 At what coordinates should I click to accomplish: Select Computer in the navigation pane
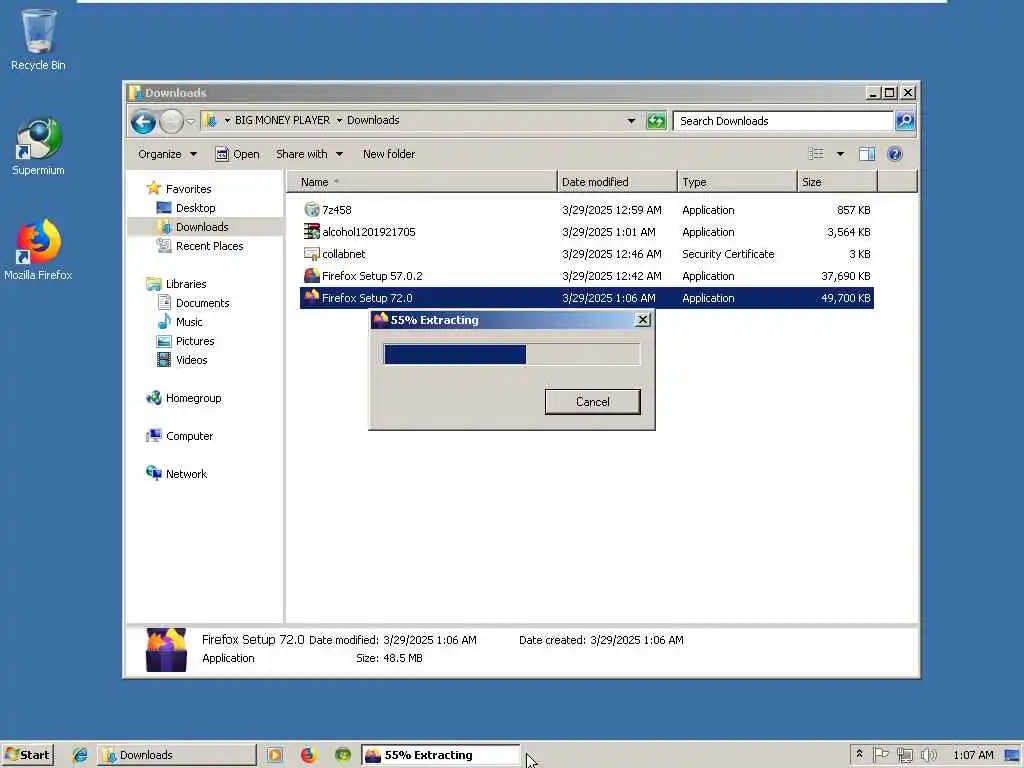pyautogui.click(x=189, y=436)
